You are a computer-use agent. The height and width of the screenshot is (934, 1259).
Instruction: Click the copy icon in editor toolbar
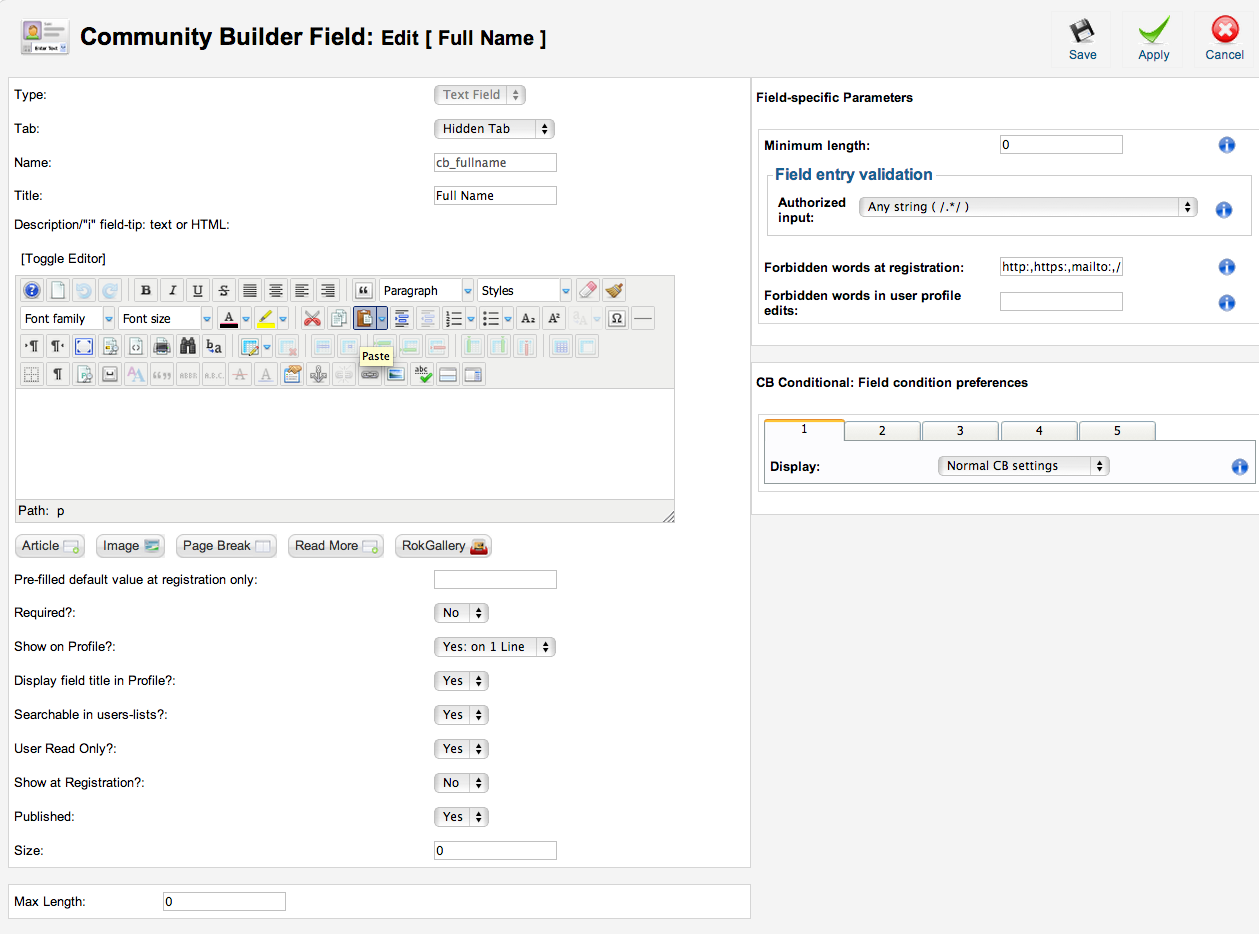(338, 318)
